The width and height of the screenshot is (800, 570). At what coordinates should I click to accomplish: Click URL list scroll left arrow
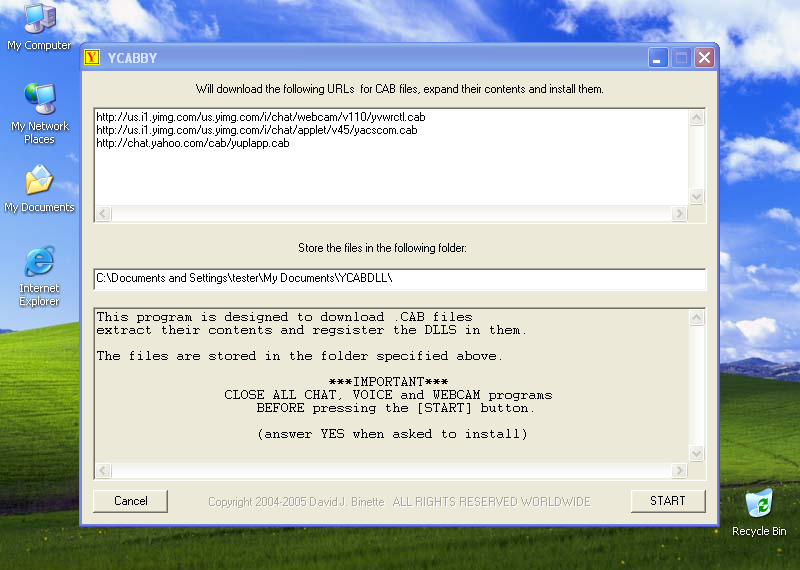(x=104, y=213)
